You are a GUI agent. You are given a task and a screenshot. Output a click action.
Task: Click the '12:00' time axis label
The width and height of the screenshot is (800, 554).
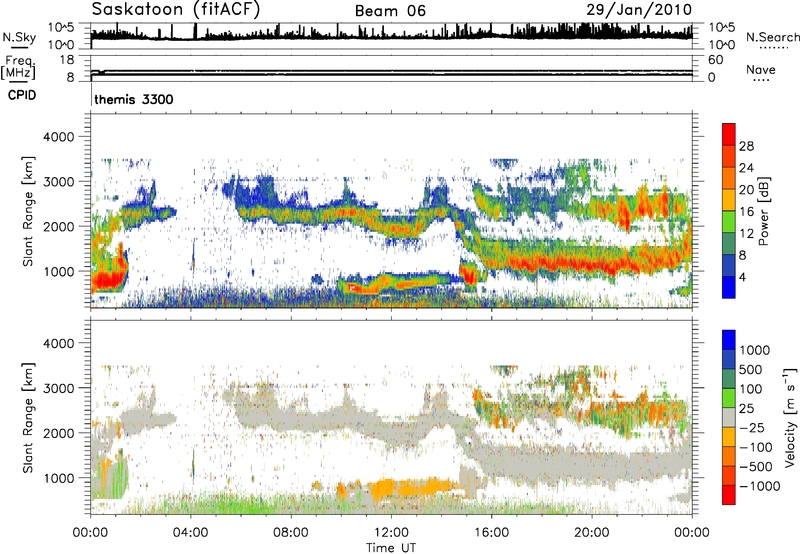(x=391, y=533)
